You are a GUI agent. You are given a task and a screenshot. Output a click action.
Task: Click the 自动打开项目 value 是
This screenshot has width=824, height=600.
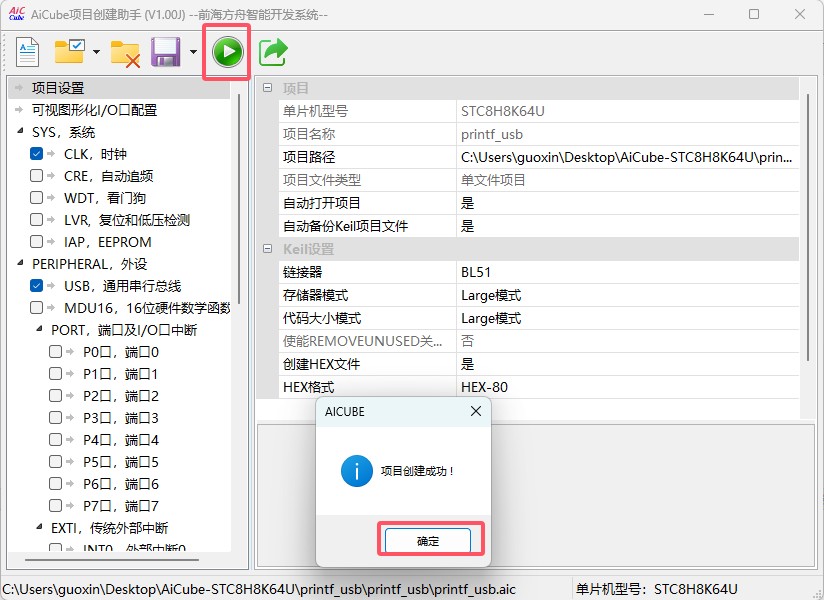(x=627, y=203)
